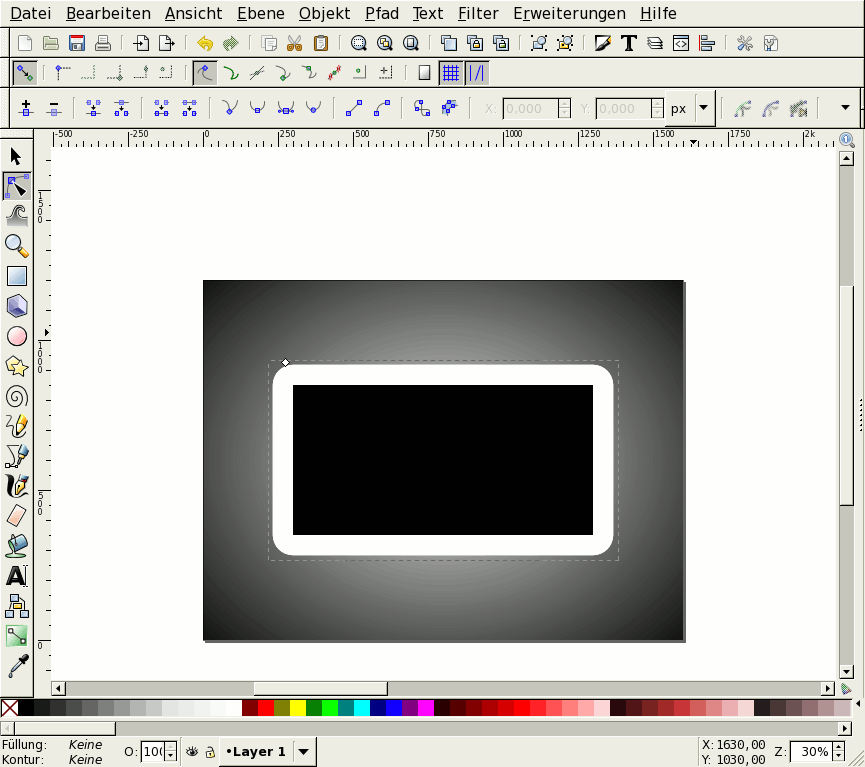Select the Zoom magnifier tool
Screen dimensions: 865x767
(17, 246)
